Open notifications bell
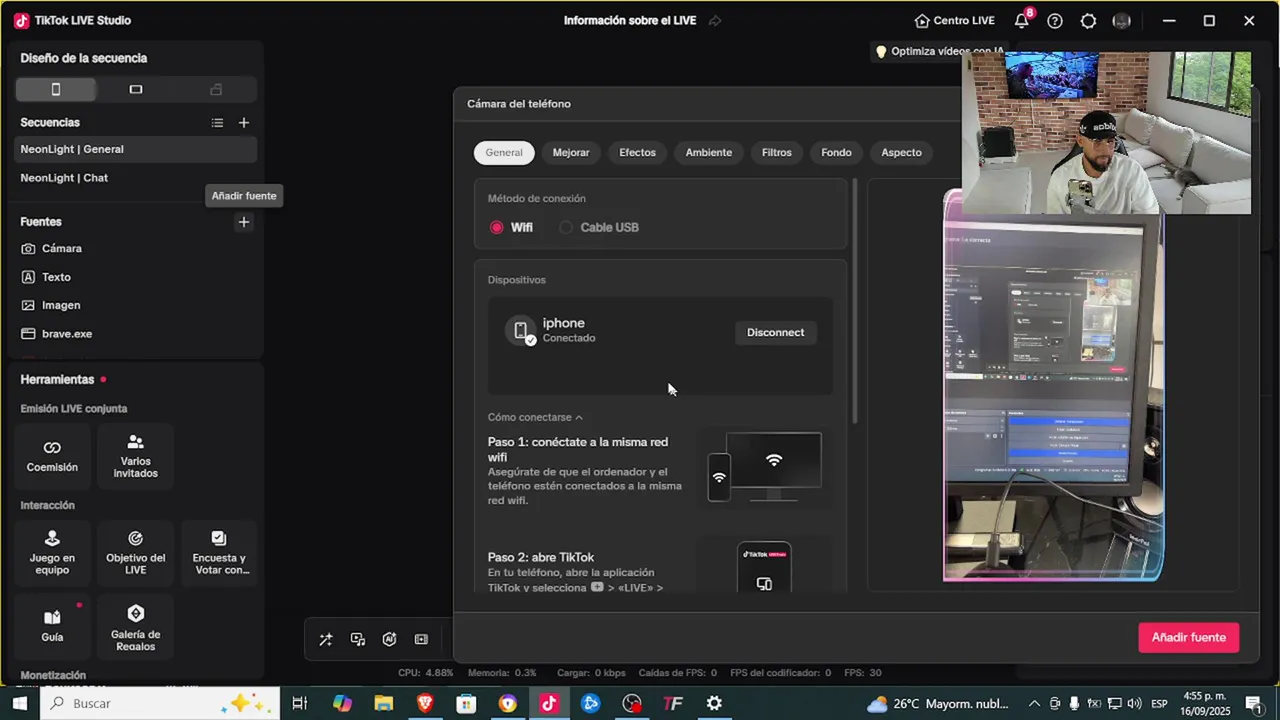Screen dimensions: 1280x720 click(1022, 21)
